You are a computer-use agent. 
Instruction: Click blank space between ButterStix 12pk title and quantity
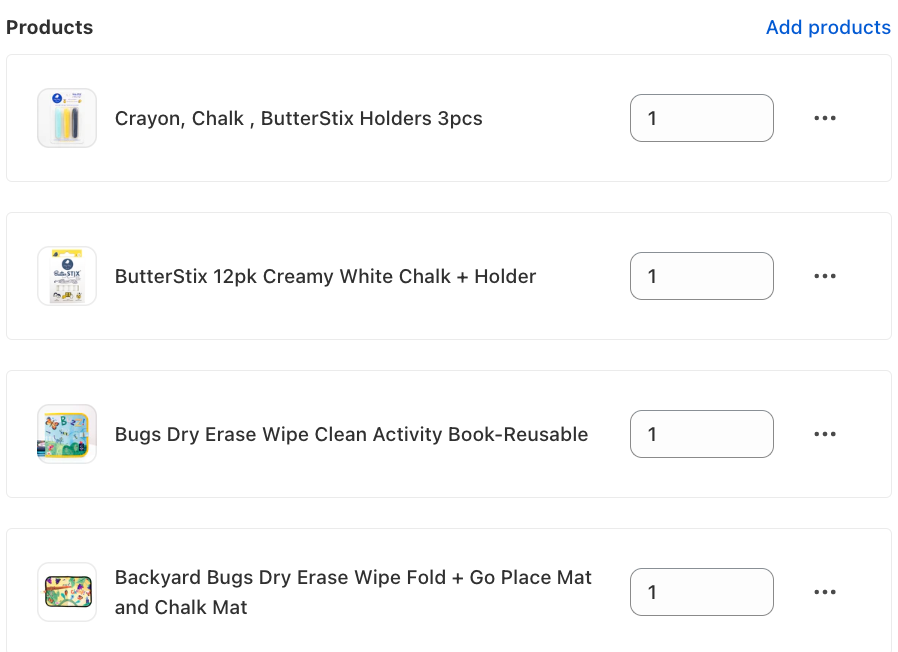[583, 276]
